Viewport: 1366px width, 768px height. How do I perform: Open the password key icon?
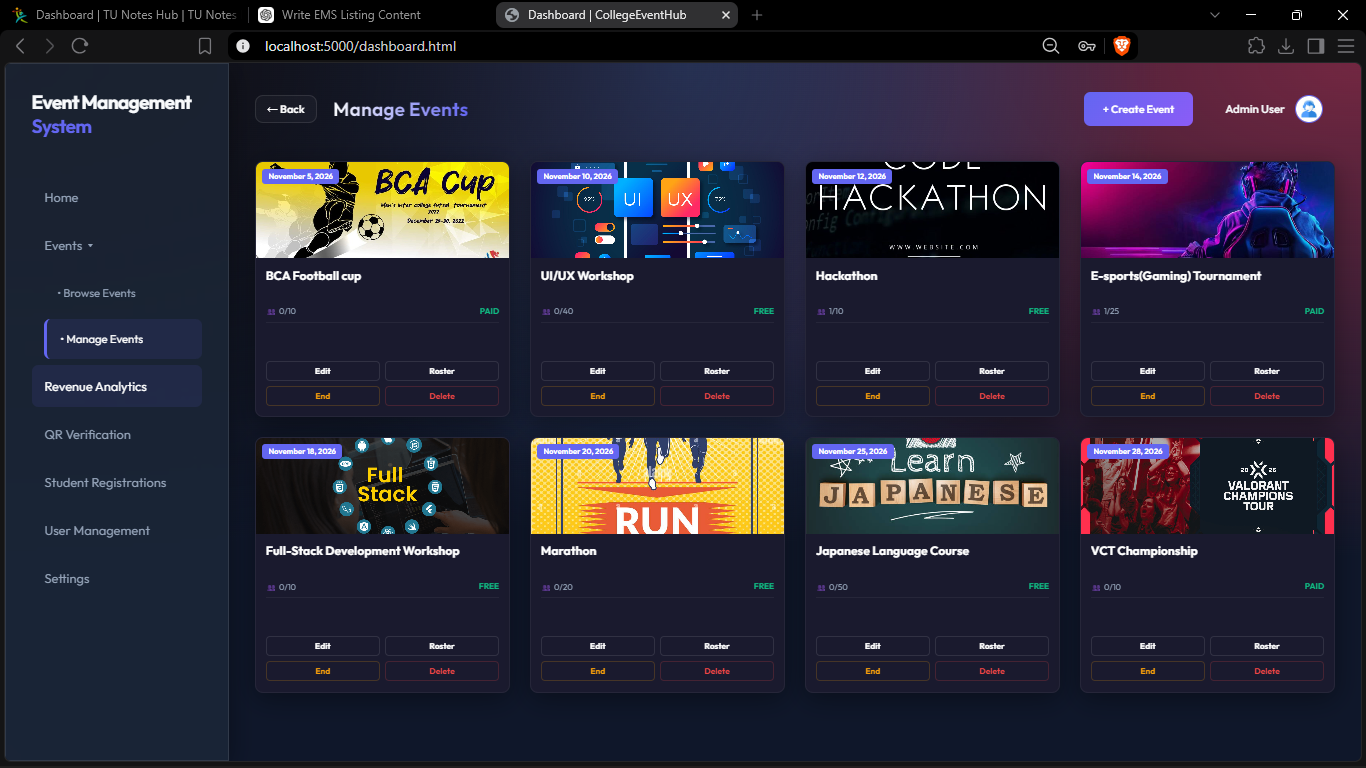[x=1087, y=46]
